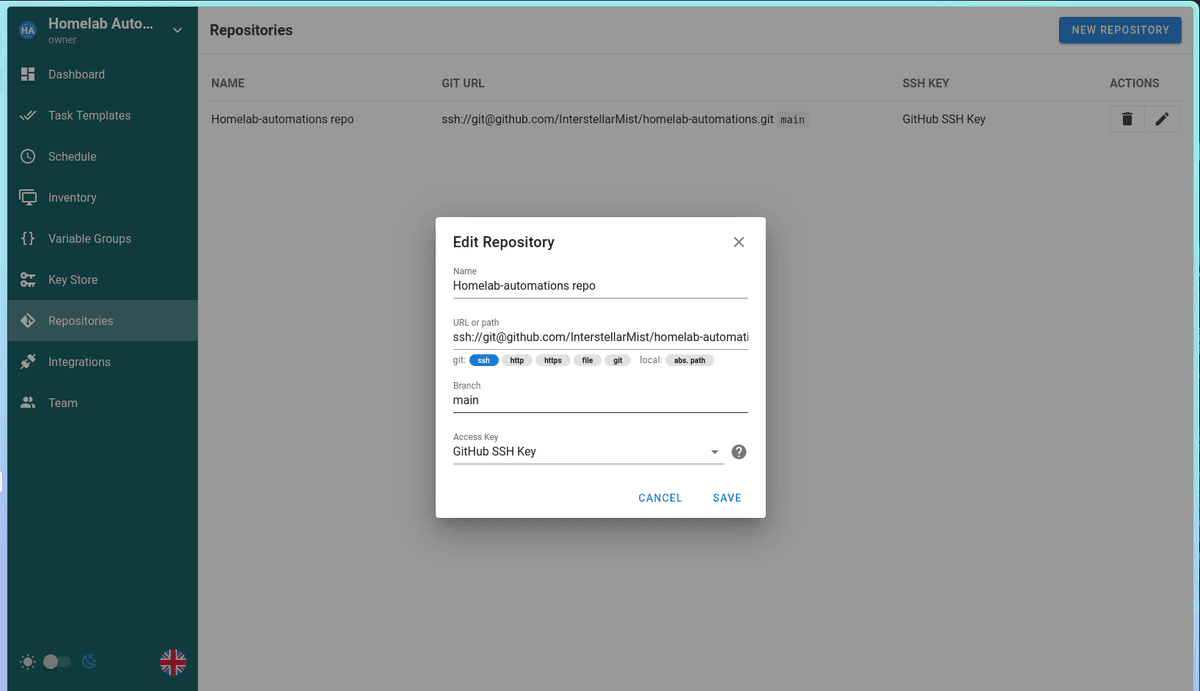Click the GIT URL column header

[463, 83]
